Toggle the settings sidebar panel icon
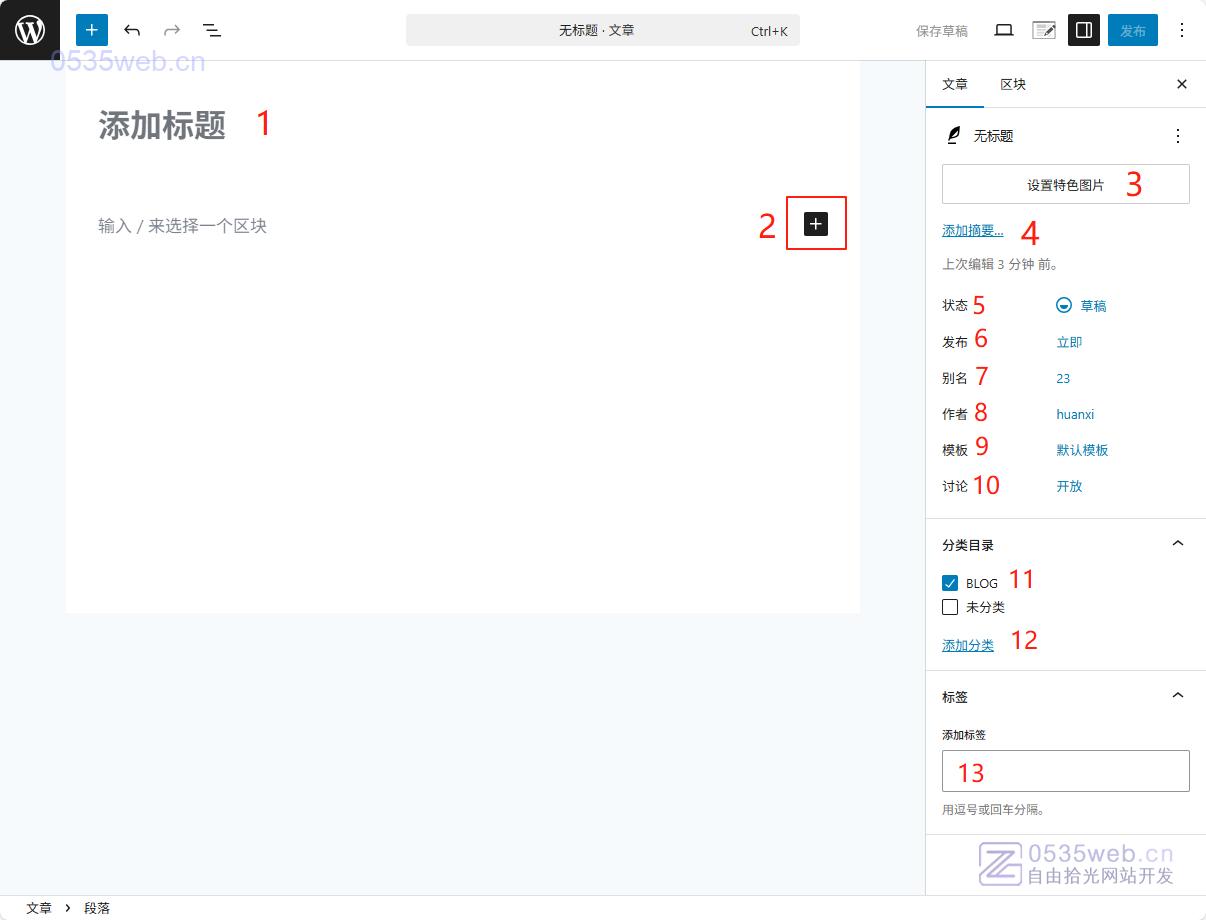 click(x=1083, y=30)
